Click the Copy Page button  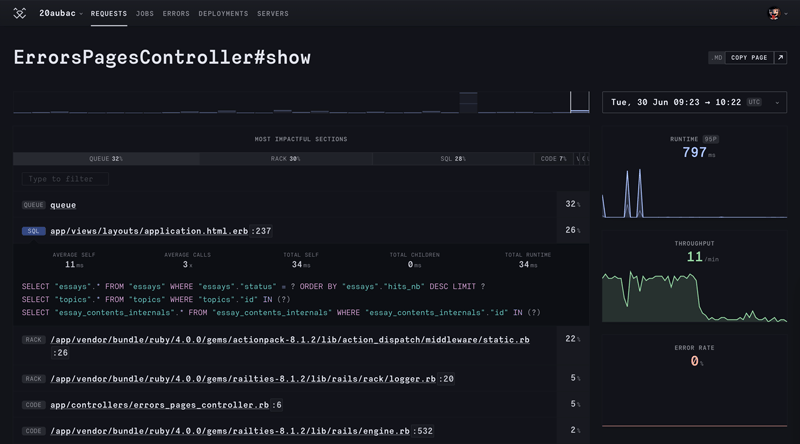pos(749,58)
